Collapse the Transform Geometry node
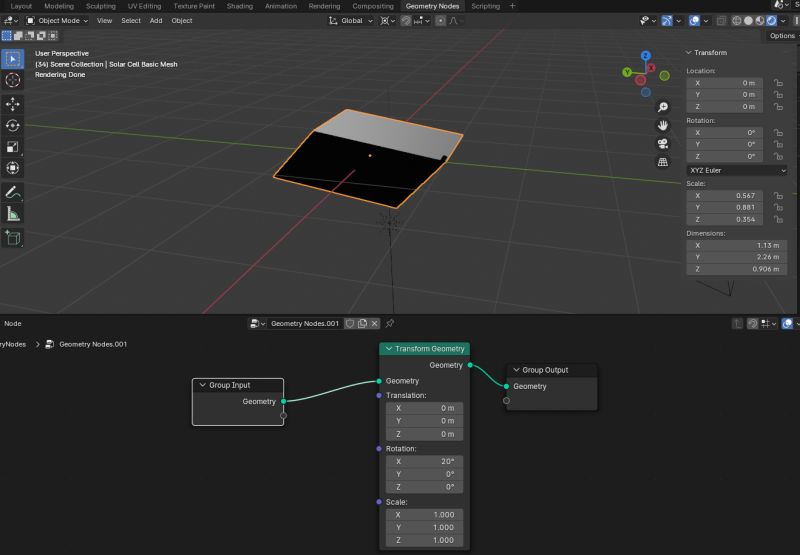Screen dimensions: 800x555 (x=389, y=349)
